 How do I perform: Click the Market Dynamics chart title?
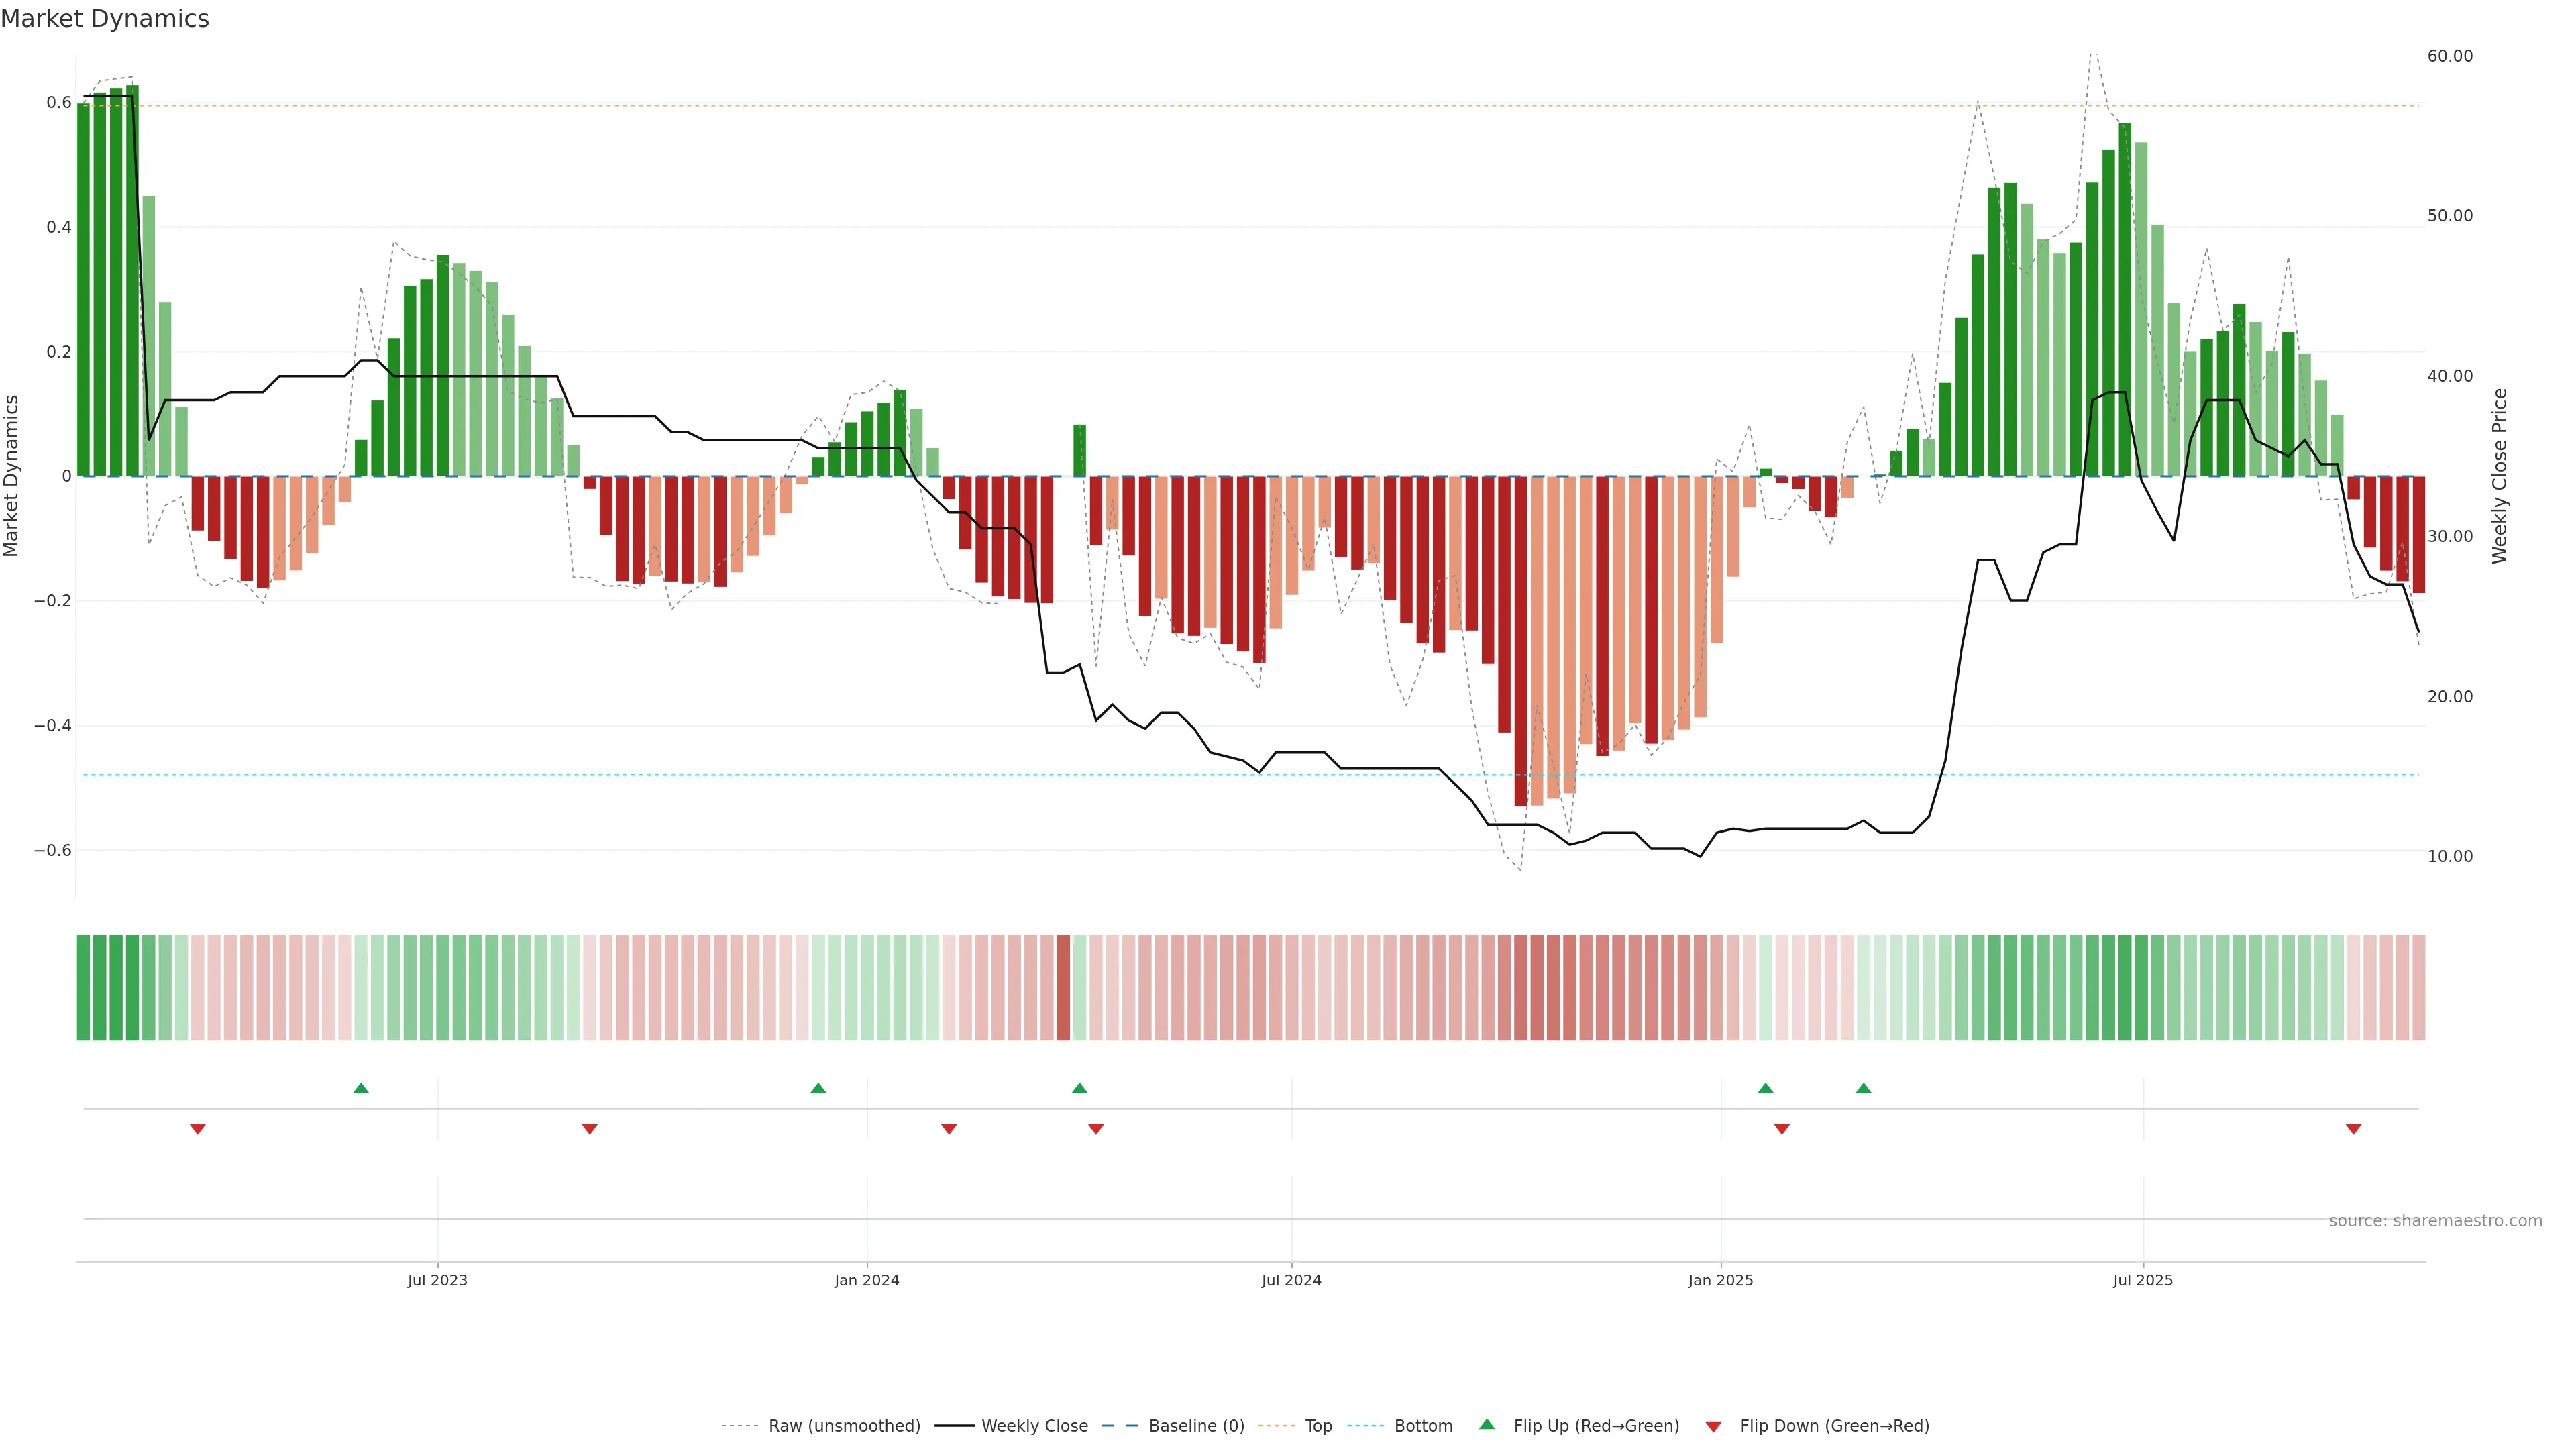click(105, 19)
